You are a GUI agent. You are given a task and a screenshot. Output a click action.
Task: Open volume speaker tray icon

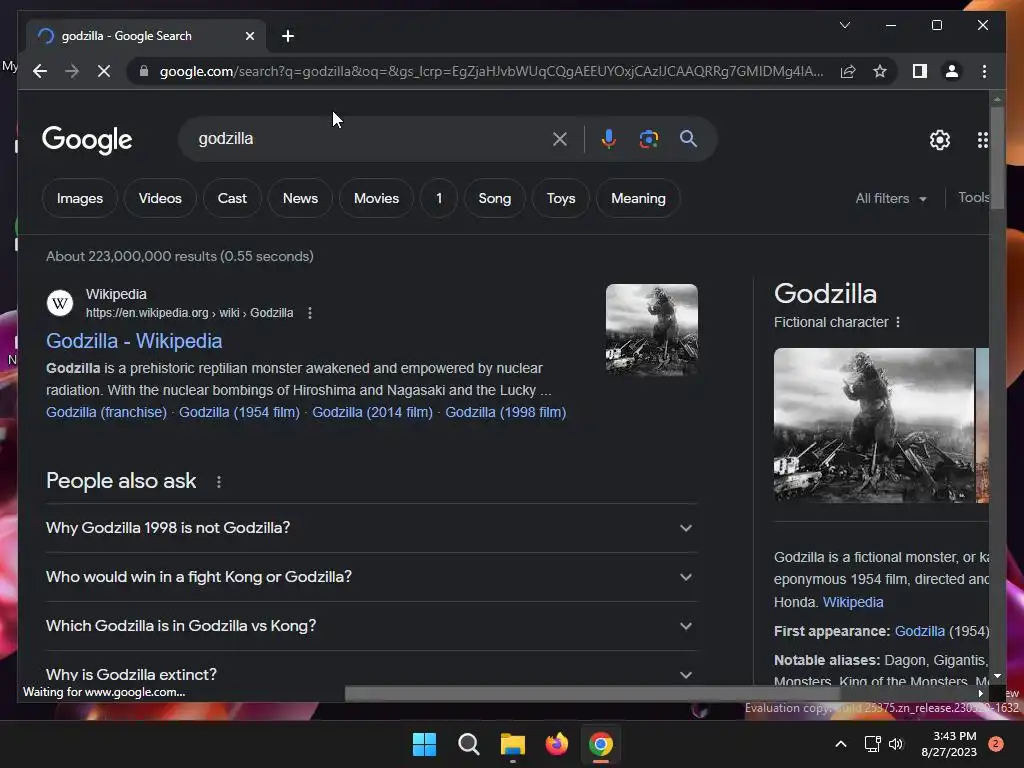[x=896, y=744]
